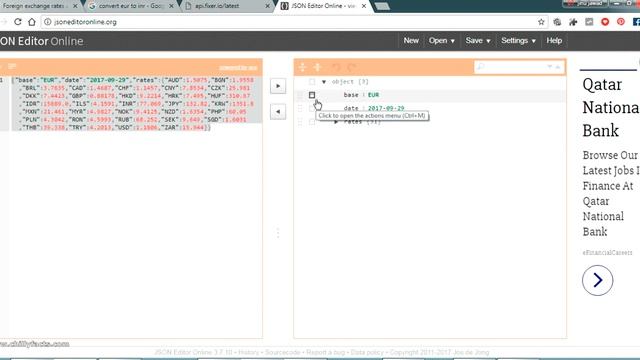Click the powered by ace link
This screenshot has height=360, width=640.
coord(238,68)
